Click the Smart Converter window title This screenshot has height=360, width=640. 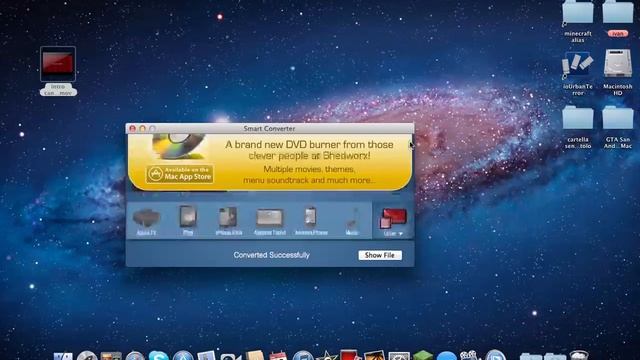click(x=269, y=129)
